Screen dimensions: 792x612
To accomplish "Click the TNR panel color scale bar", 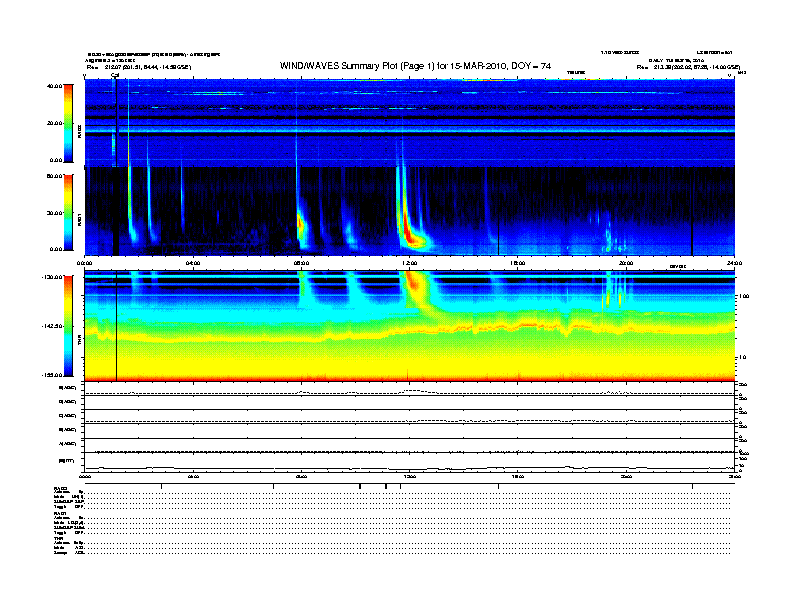I will click(68, 326).
